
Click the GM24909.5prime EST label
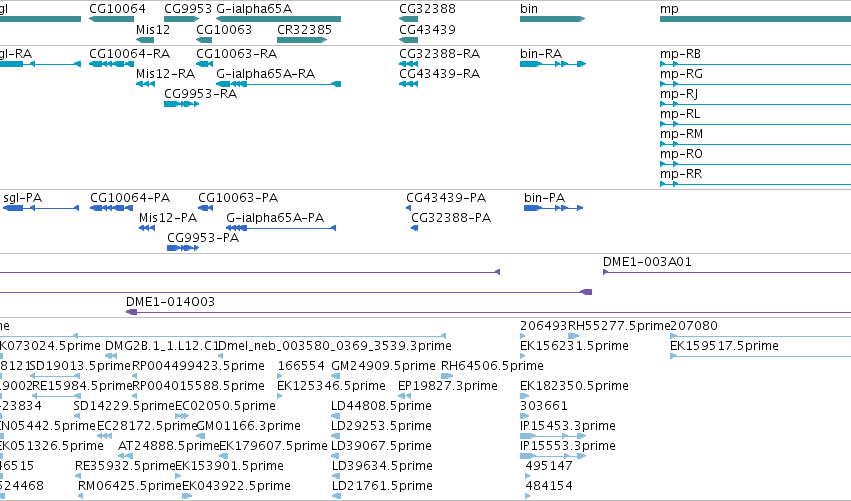pos(383,366)
